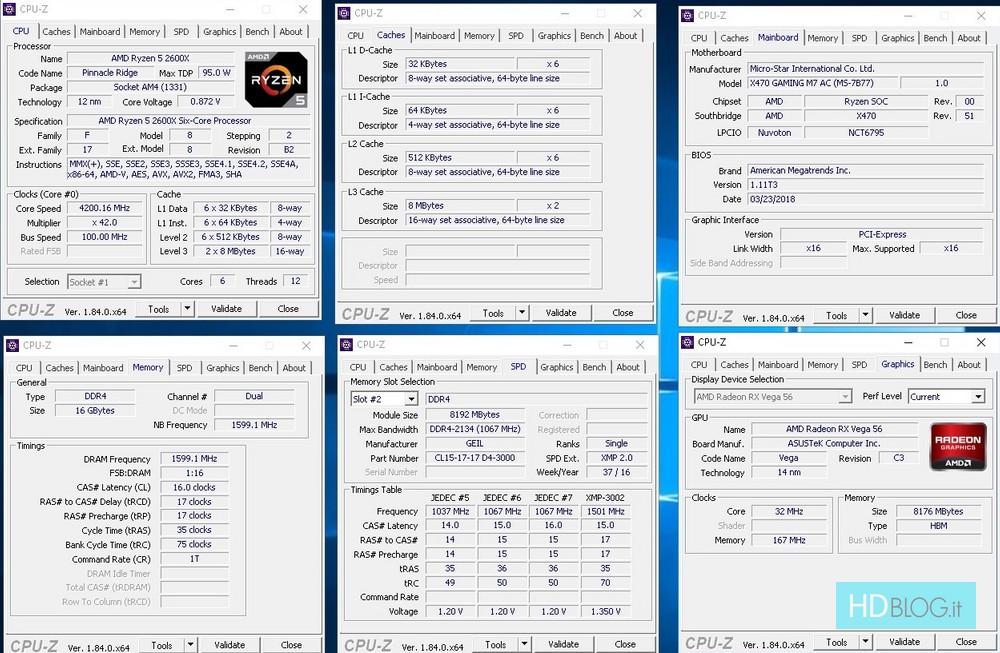
Task: Click CPU-Z title icon in SPD window
Action: tap(346, 344)
